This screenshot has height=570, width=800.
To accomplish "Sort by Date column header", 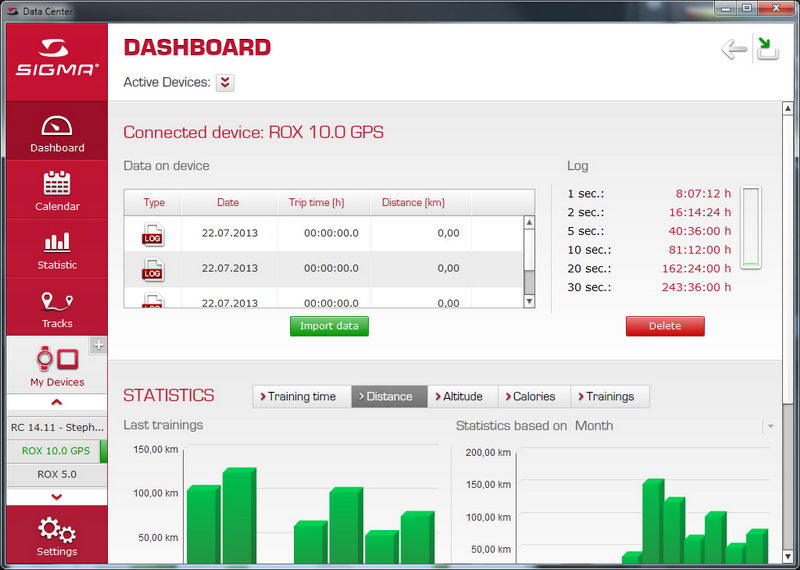I will coord(229,203).
